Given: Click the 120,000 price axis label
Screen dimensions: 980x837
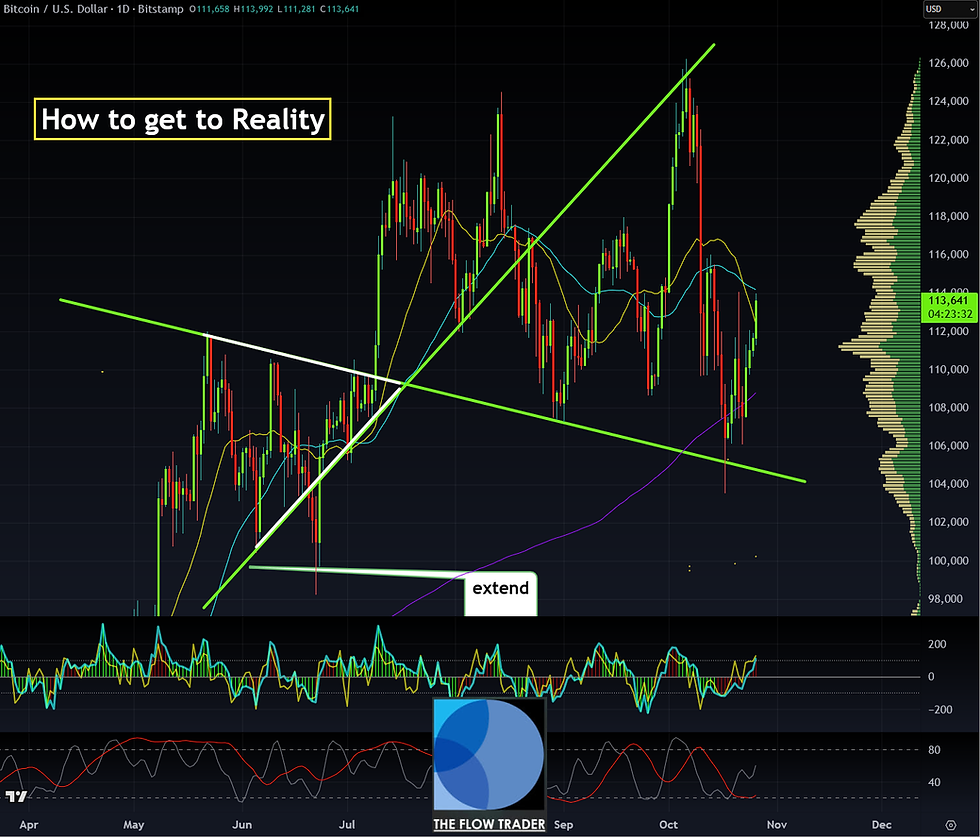Looking at the screenshot, I should [949, 178].
